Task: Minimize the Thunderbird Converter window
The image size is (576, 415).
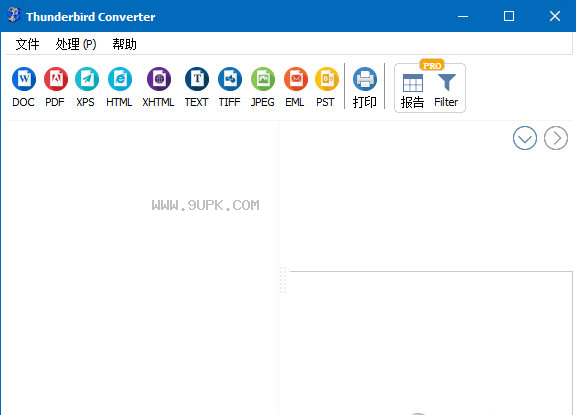Action: tap(463, 16)
